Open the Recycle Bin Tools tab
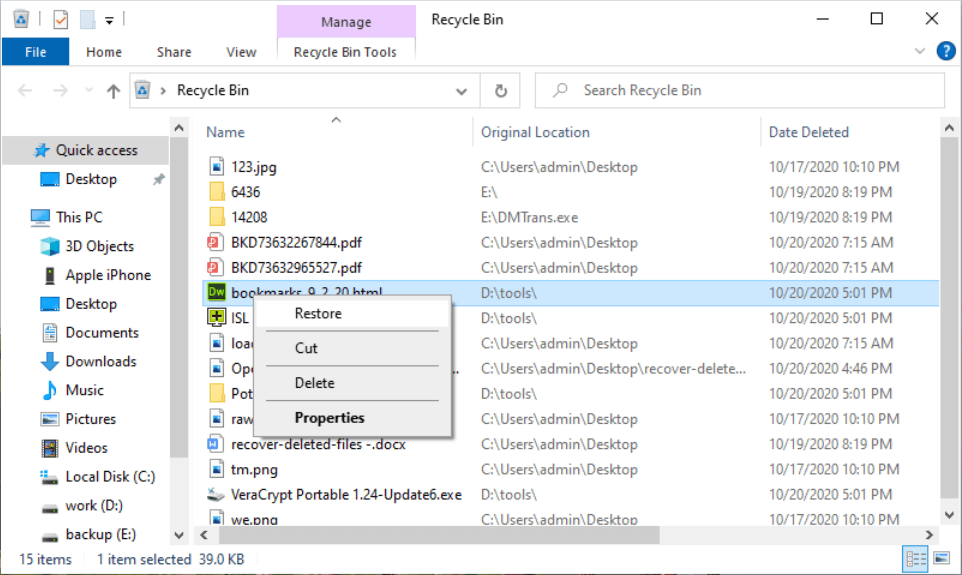 click(345, 52)
